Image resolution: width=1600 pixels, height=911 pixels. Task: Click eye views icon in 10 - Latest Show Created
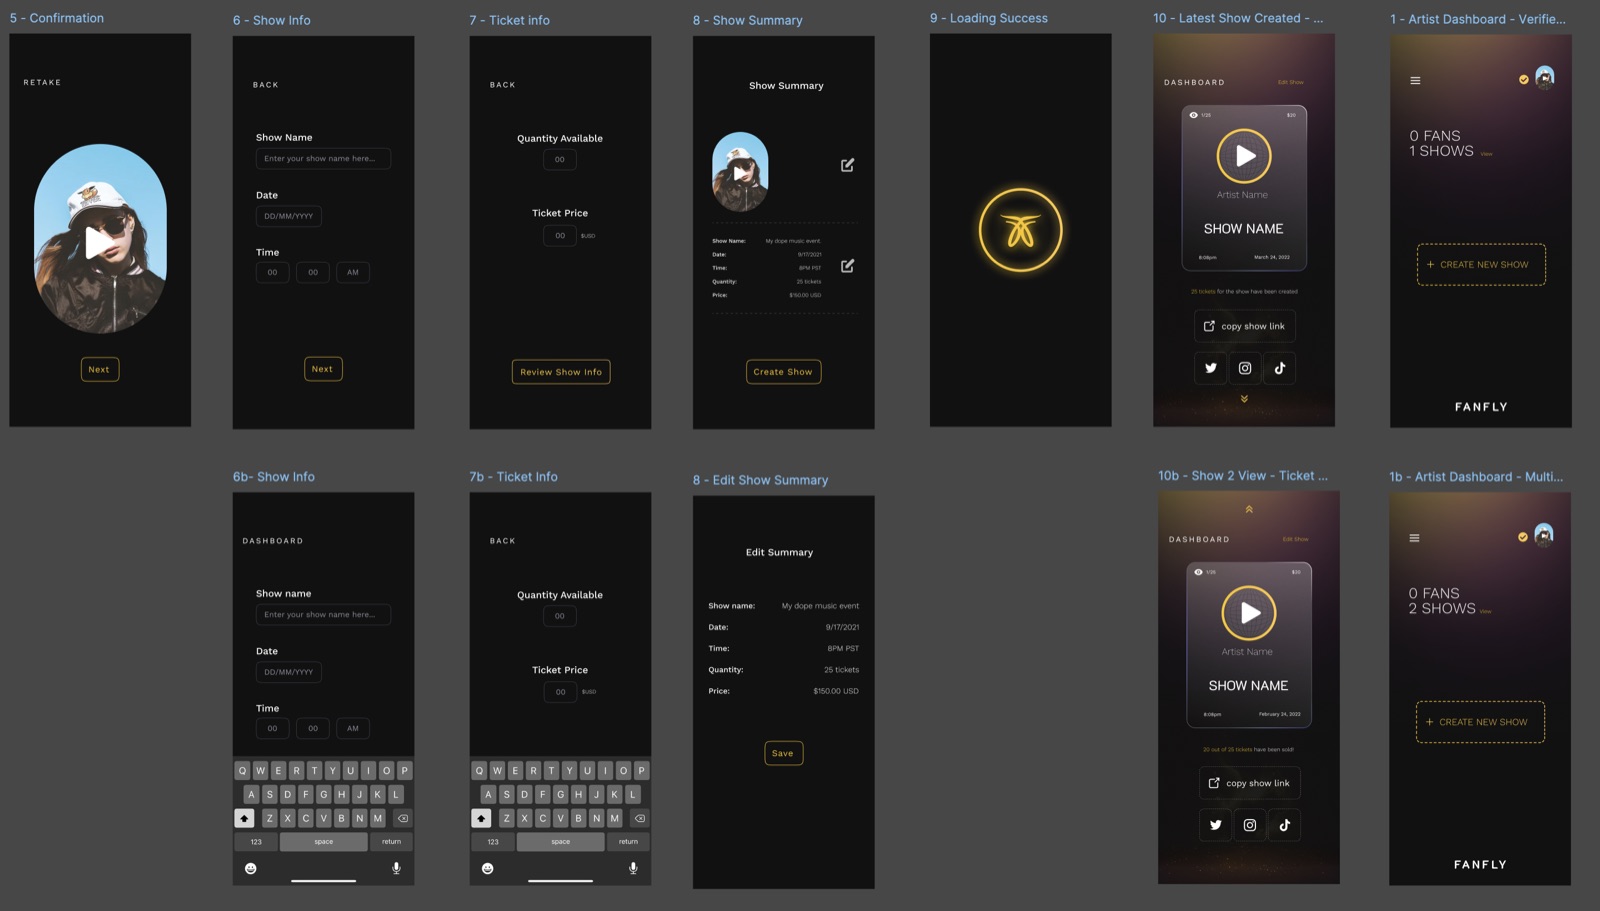pyautogui.click(x=1193, y=115)
